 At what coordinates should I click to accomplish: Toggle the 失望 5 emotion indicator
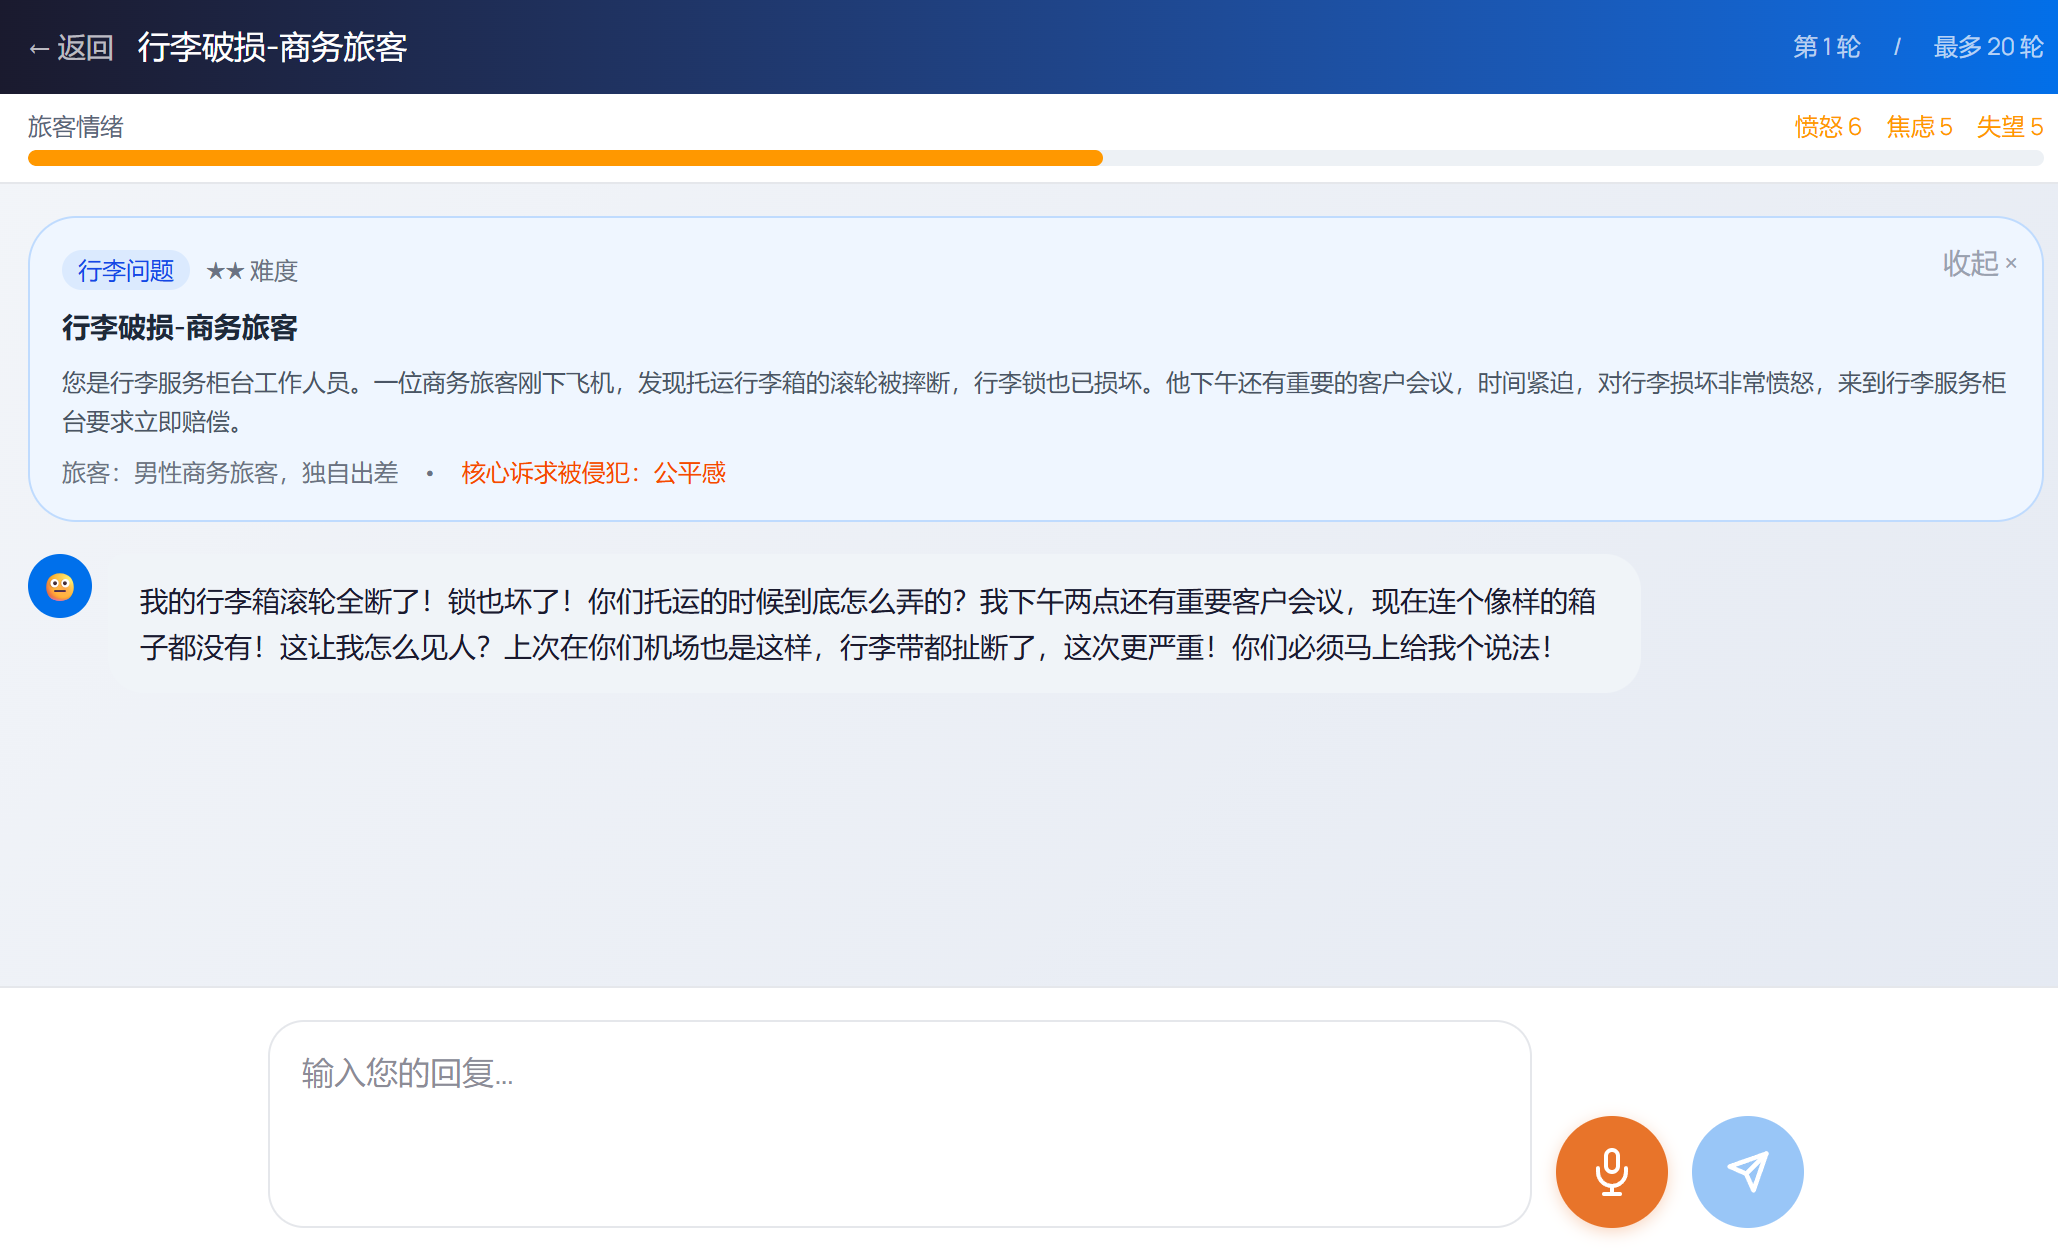[2009, 127]
